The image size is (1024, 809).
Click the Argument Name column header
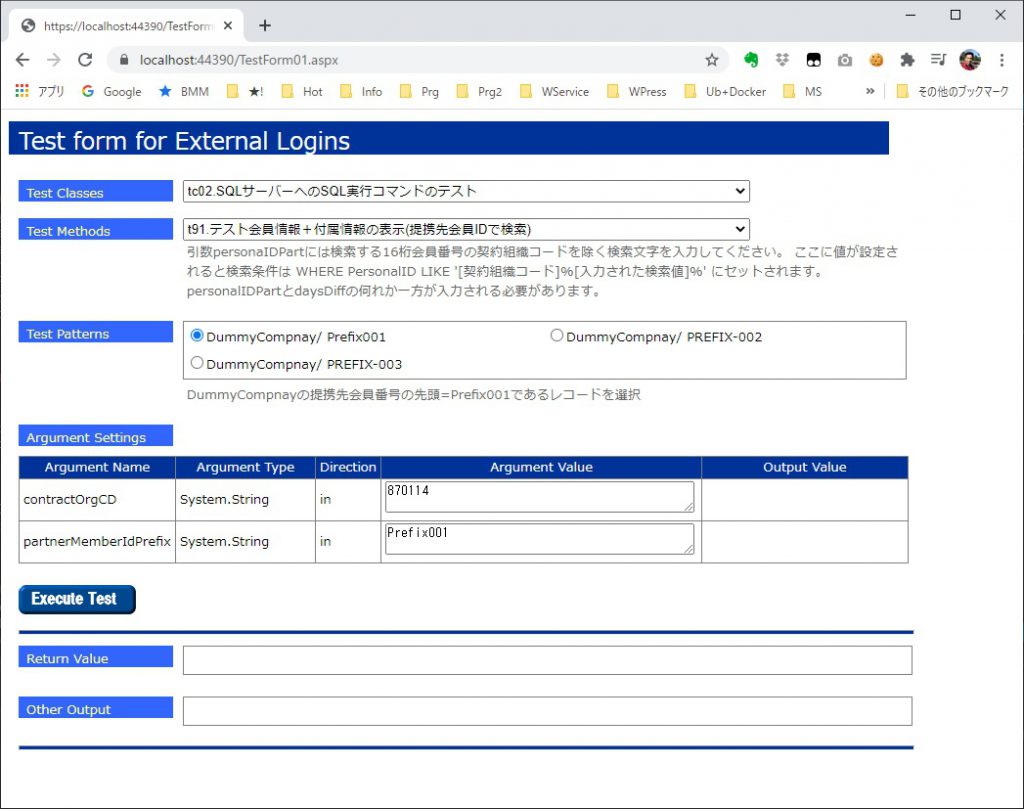pos(97,468)
